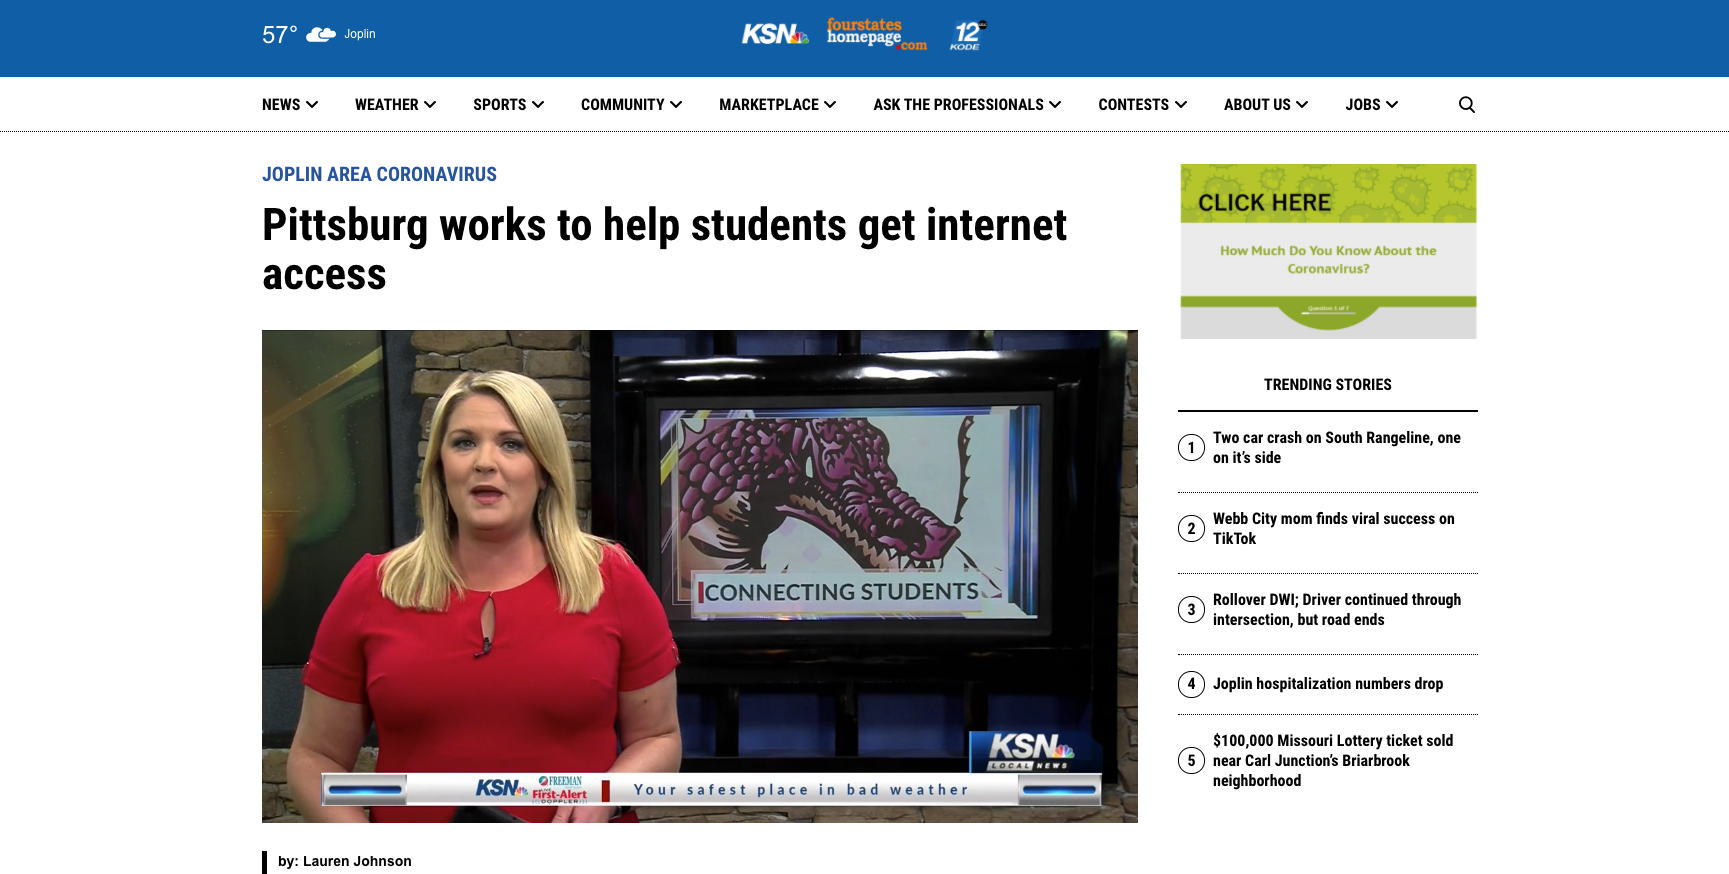Click the number 5 trending circle
Image resolution: width=1729 pixels, height=874 pixels.
1191,761
